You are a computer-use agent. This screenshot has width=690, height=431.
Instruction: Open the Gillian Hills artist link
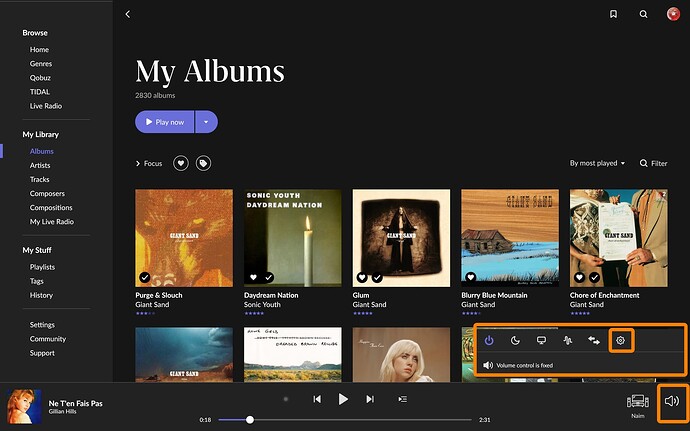pos(62,412)
